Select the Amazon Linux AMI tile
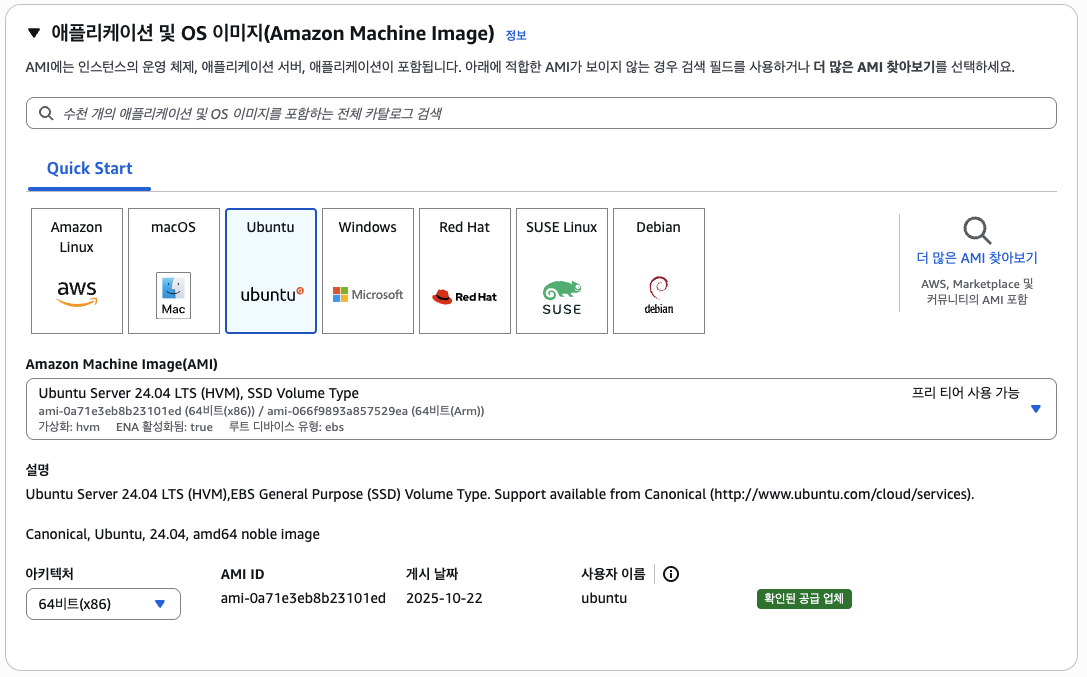This screenshot has height=677, width=1087. (77, 271)
